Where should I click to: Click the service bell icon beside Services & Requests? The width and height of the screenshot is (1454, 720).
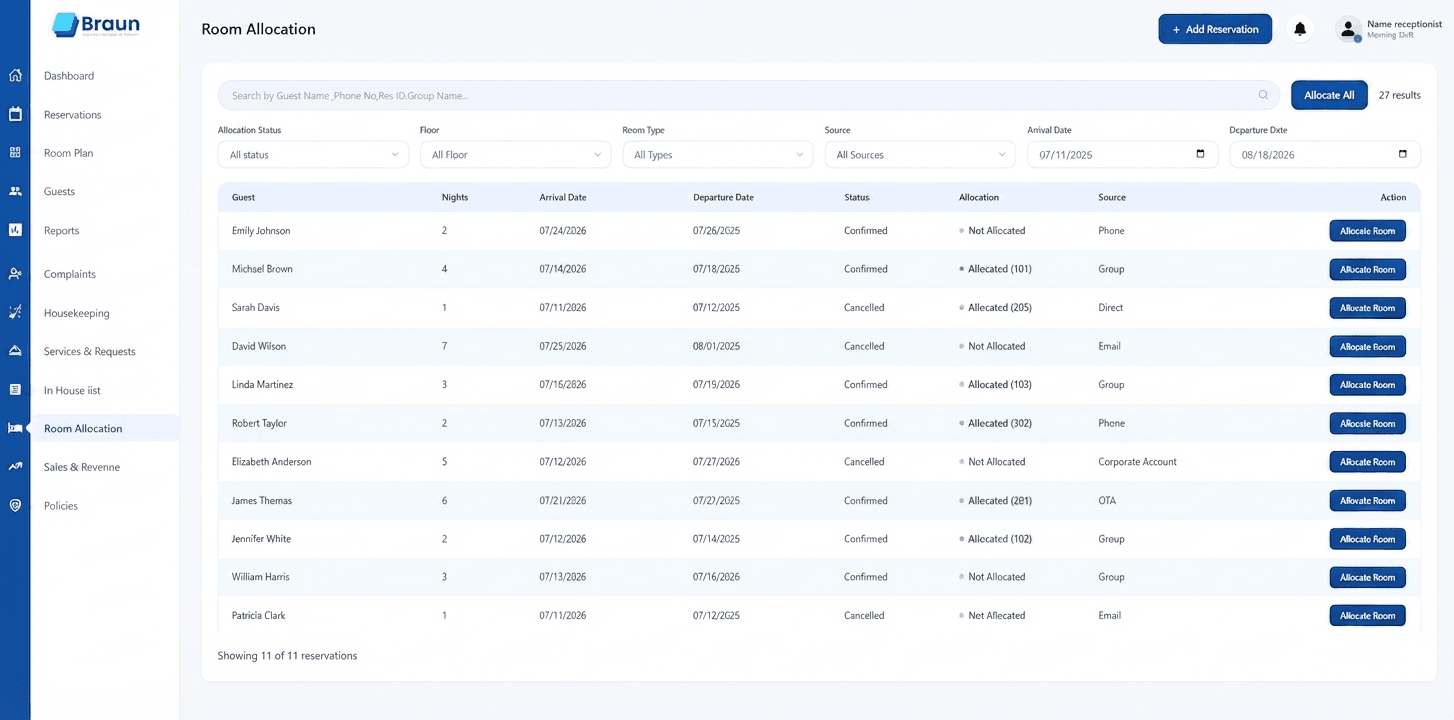coord(15,351)
